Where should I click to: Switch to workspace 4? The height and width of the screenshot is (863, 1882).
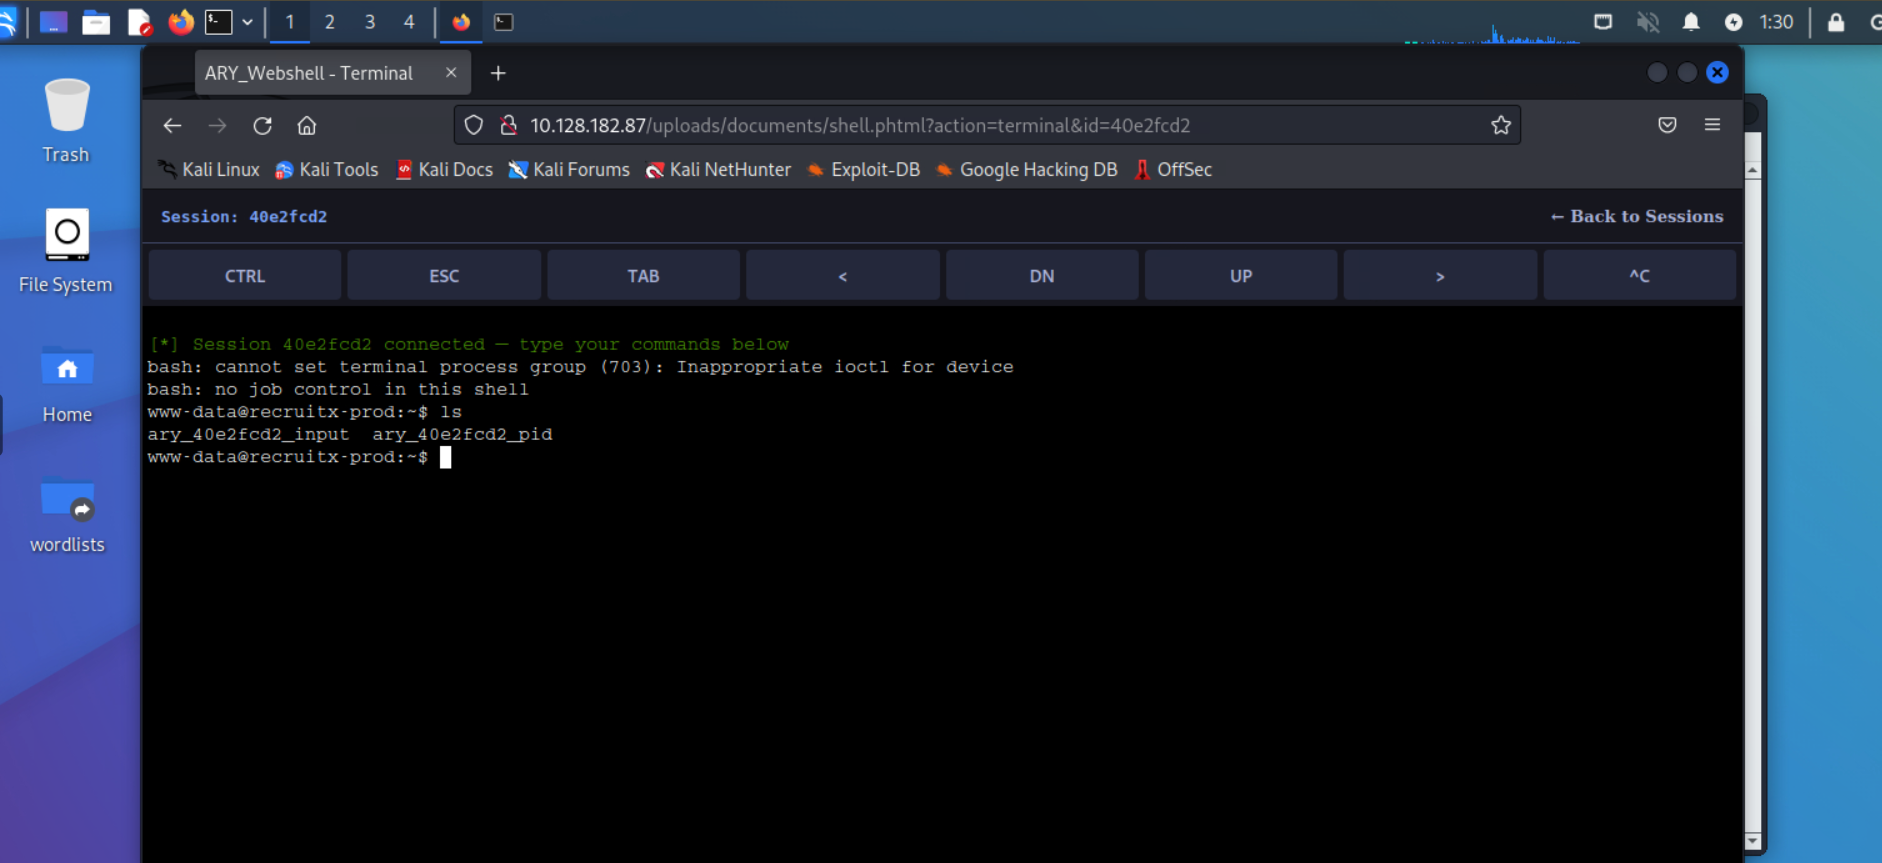[x=409, y=22]
